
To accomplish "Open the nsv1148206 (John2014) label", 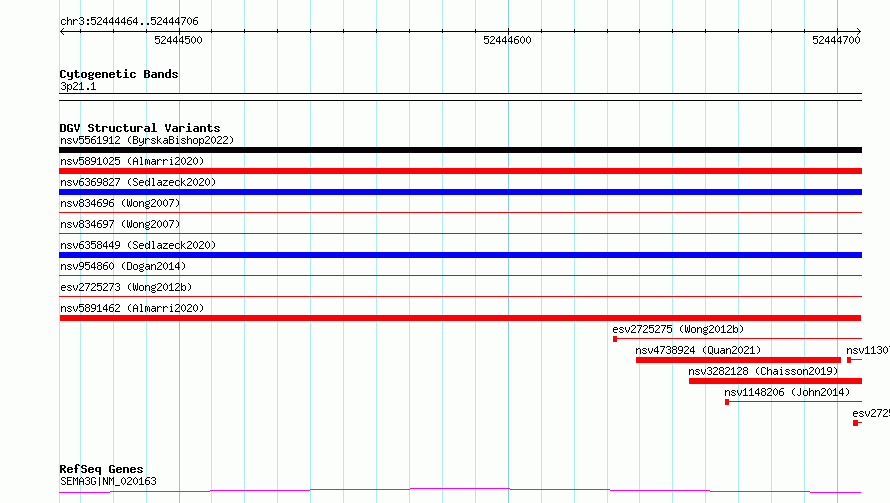I will 787,392.
